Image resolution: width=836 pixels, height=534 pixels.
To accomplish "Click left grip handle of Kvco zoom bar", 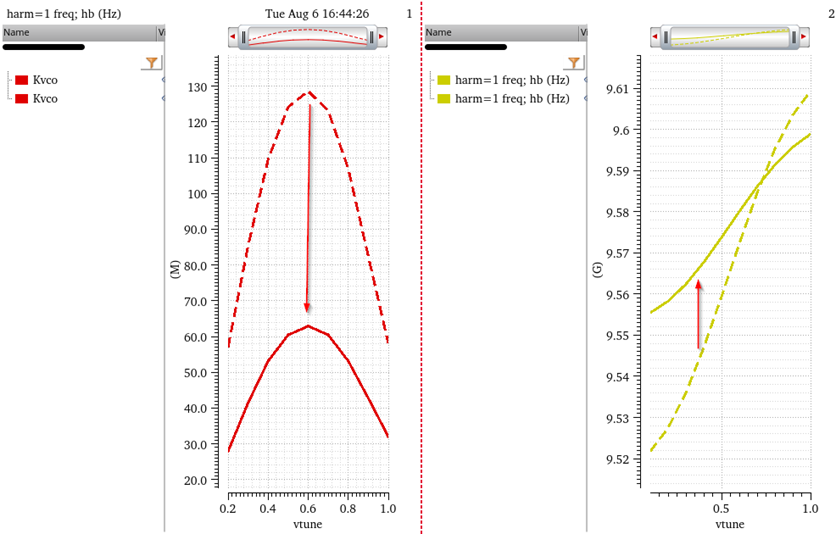I will point(244,38).
